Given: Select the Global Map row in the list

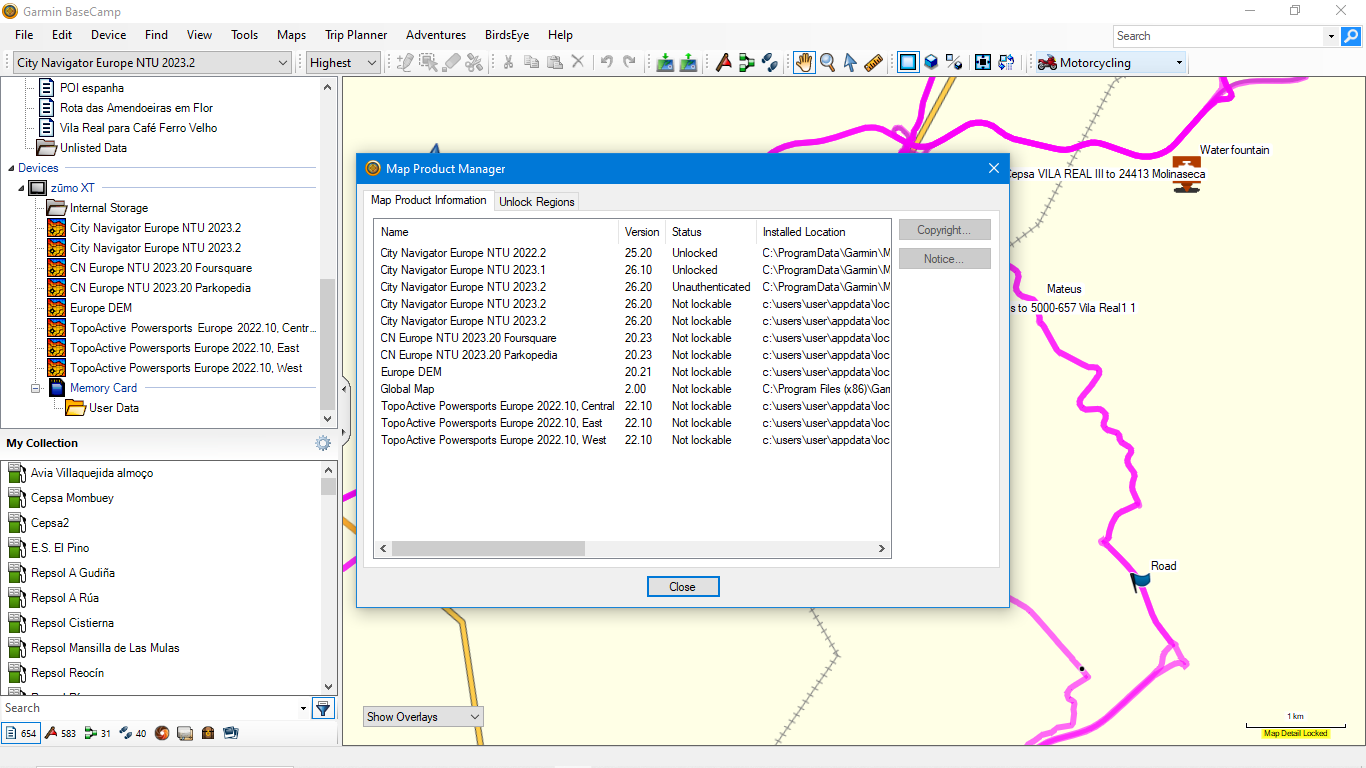Looking at the screenshot, I should click(x=632, y=389).
